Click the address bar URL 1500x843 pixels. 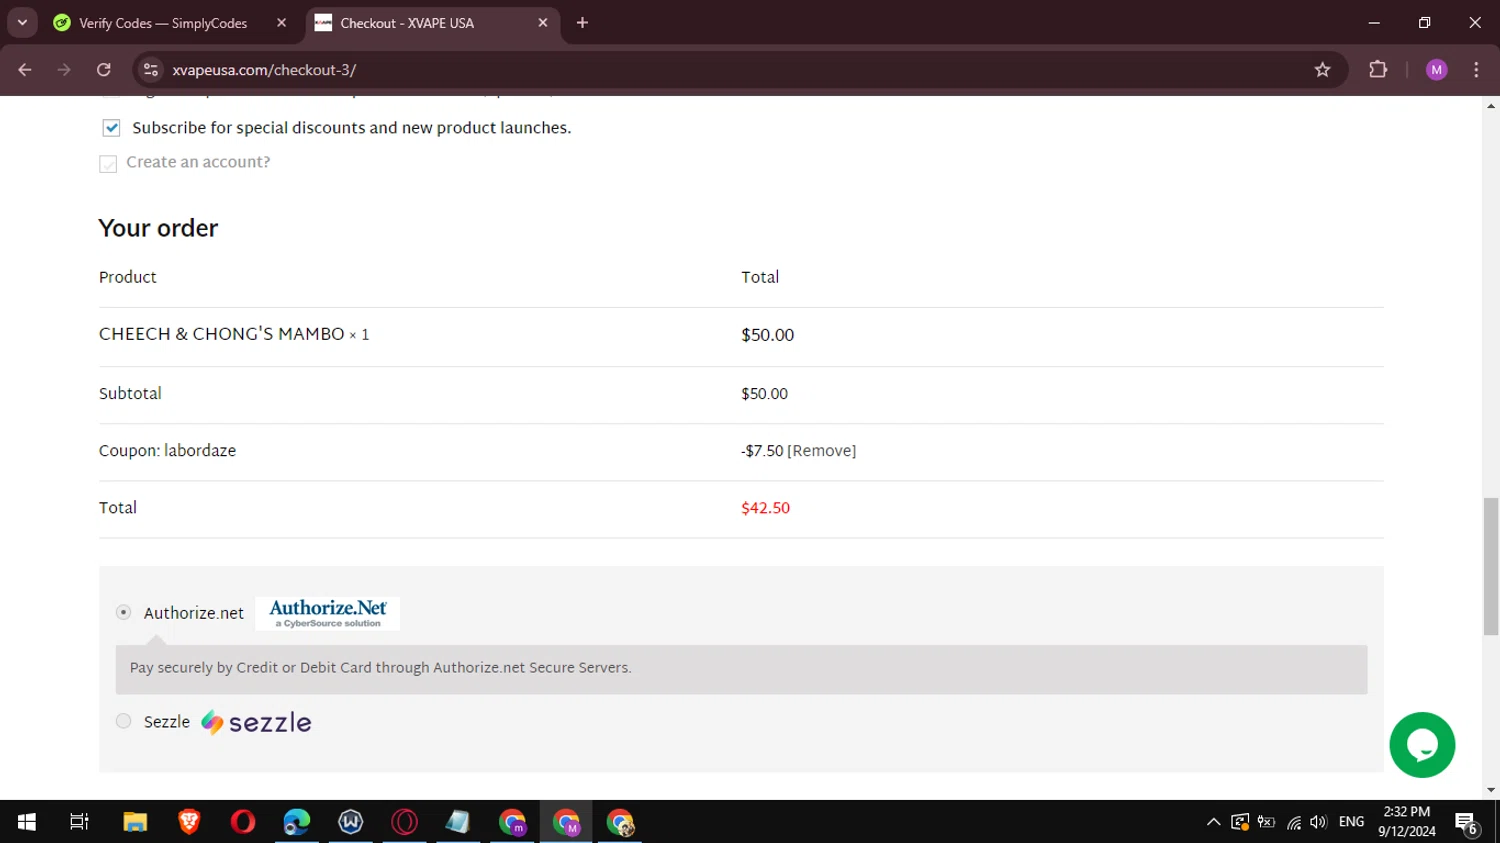point(264,70)
